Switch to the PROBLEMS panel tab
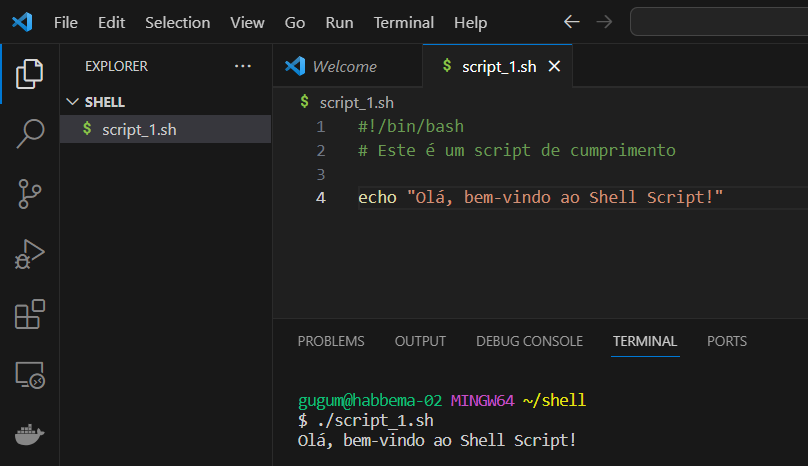This screenshot has height=466, width=808. (331, 341)
